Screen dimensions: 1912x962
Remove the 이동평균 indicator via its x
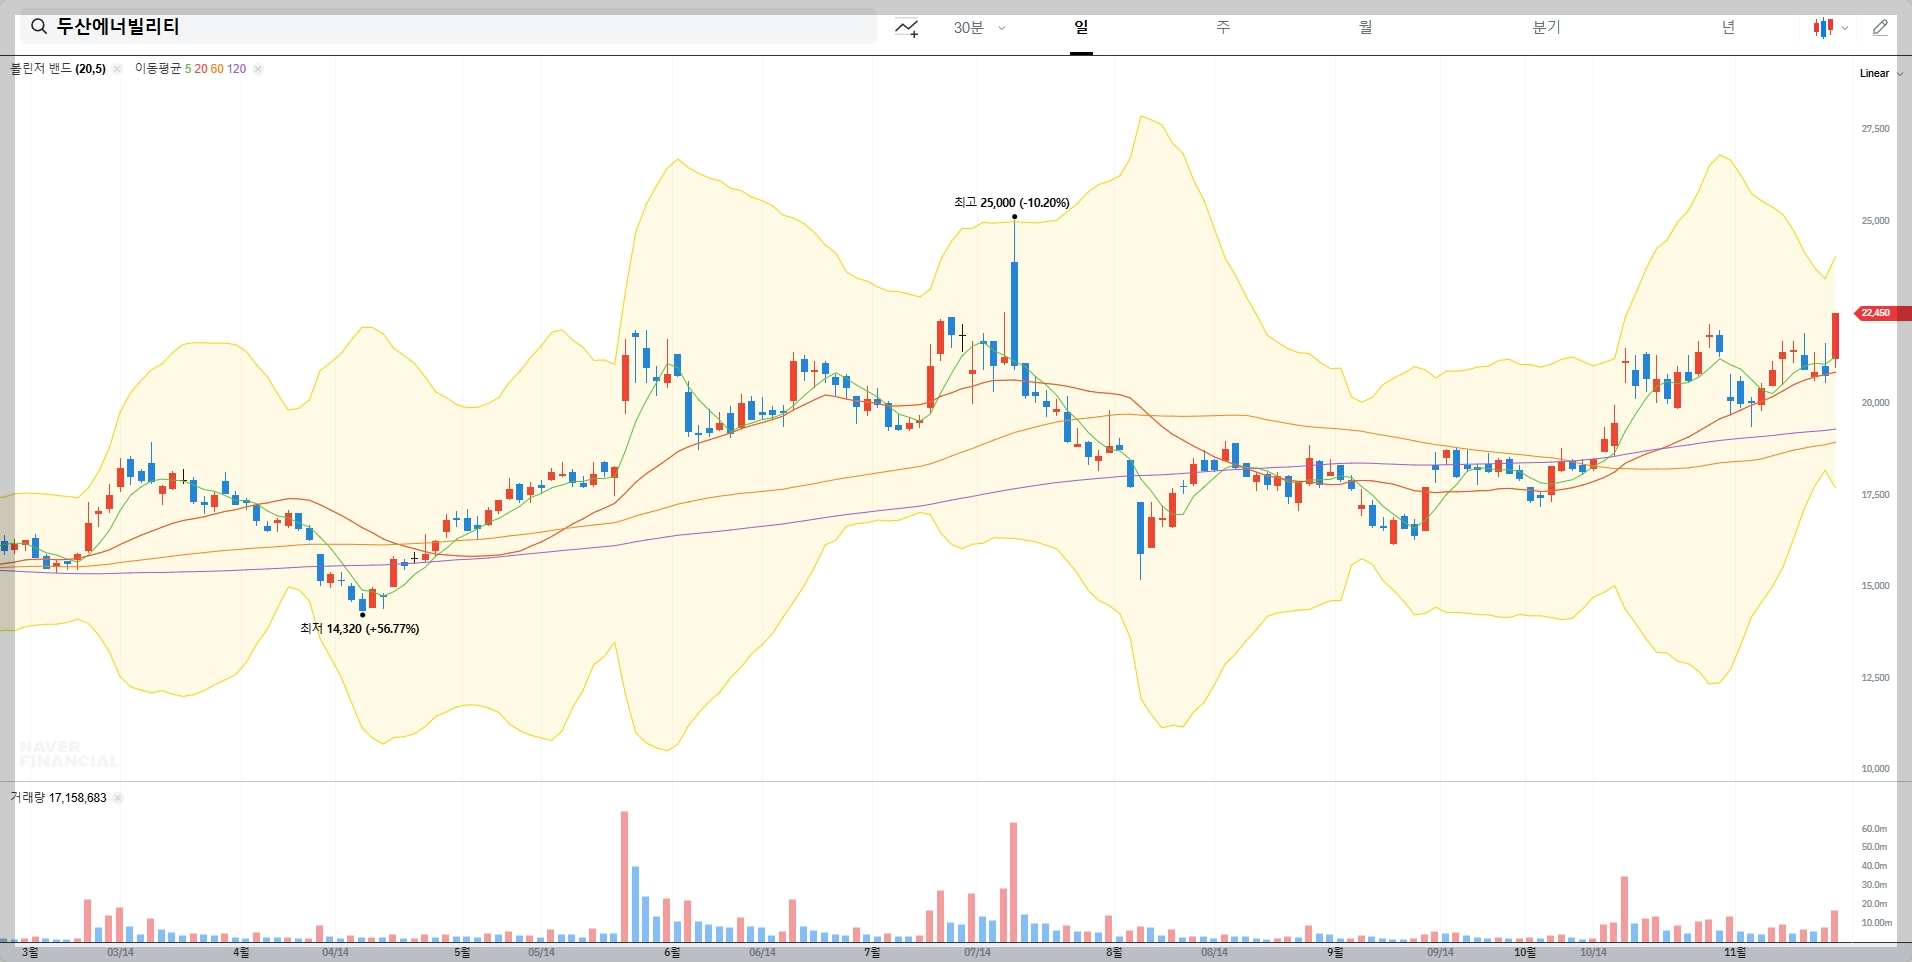[258, 69]
